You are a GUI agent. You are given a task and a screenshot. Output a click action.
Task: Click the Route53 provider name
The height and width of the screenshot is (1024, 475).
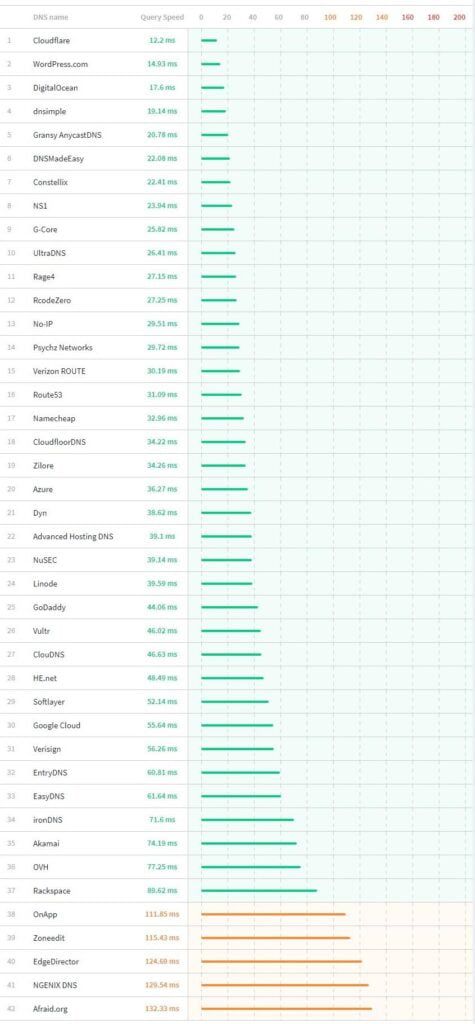48,395
